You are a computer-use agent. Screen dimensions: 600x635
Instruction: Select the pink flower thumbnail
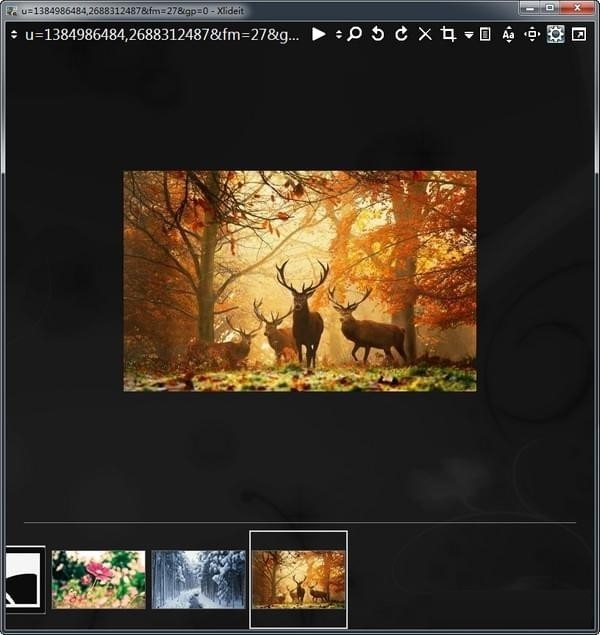[98, 579]
